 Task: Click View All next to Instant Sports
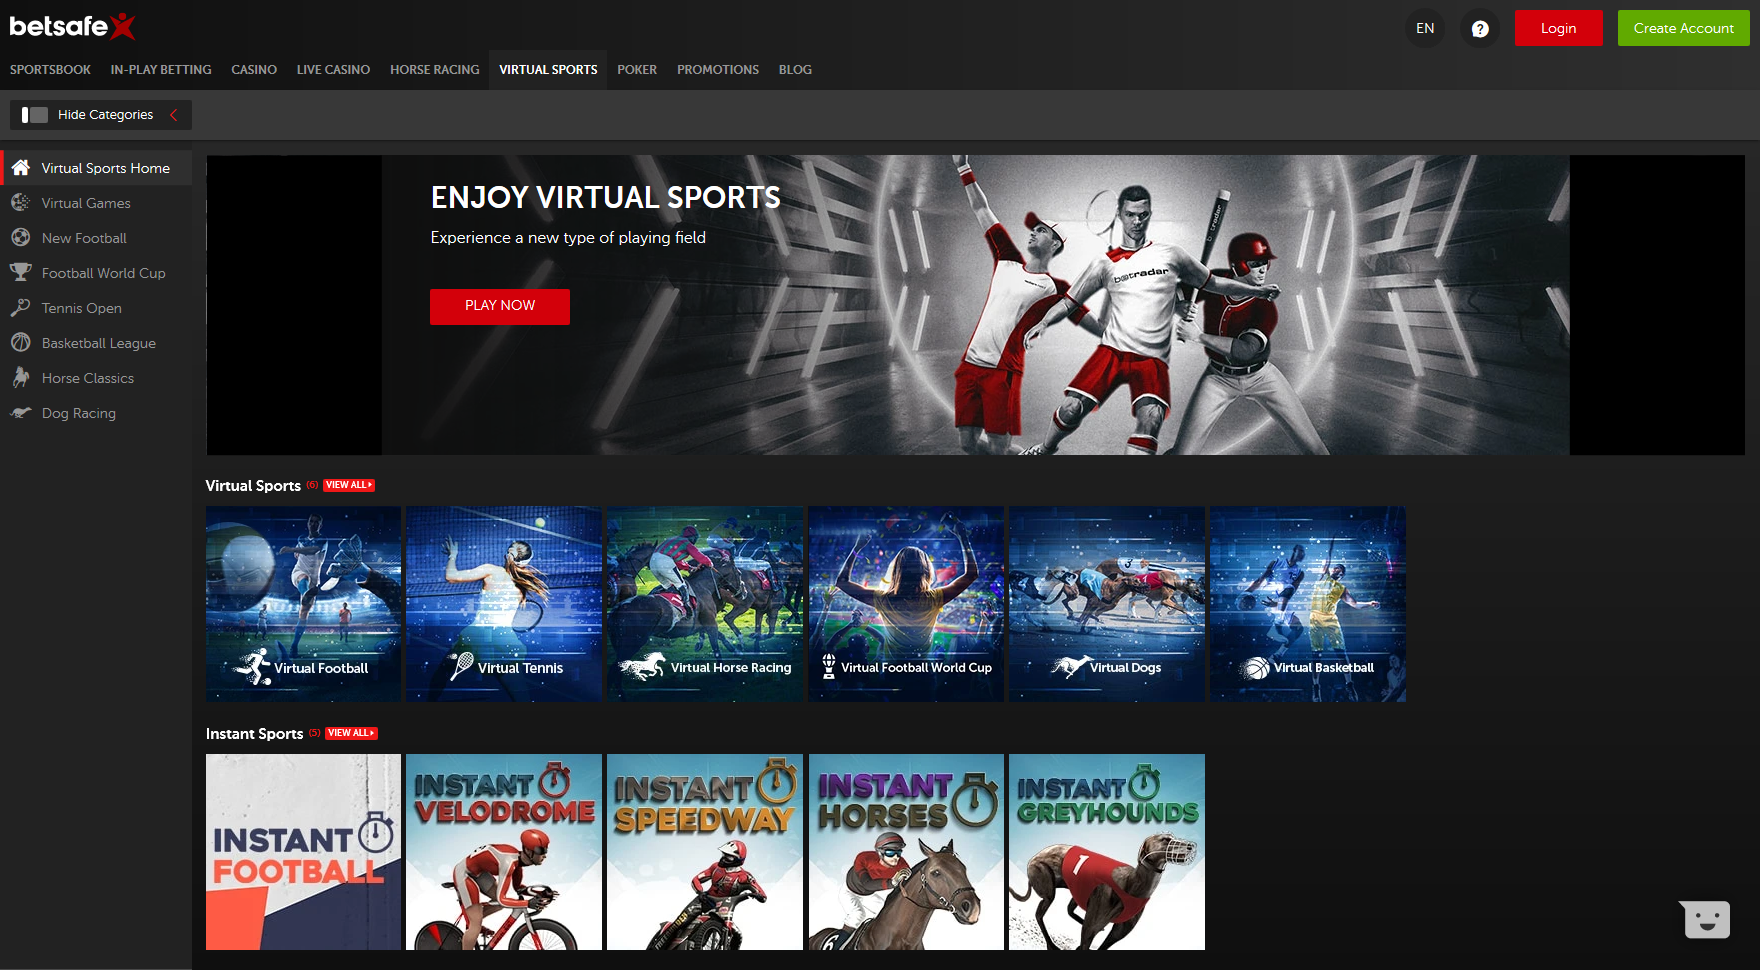coord(351,733)
